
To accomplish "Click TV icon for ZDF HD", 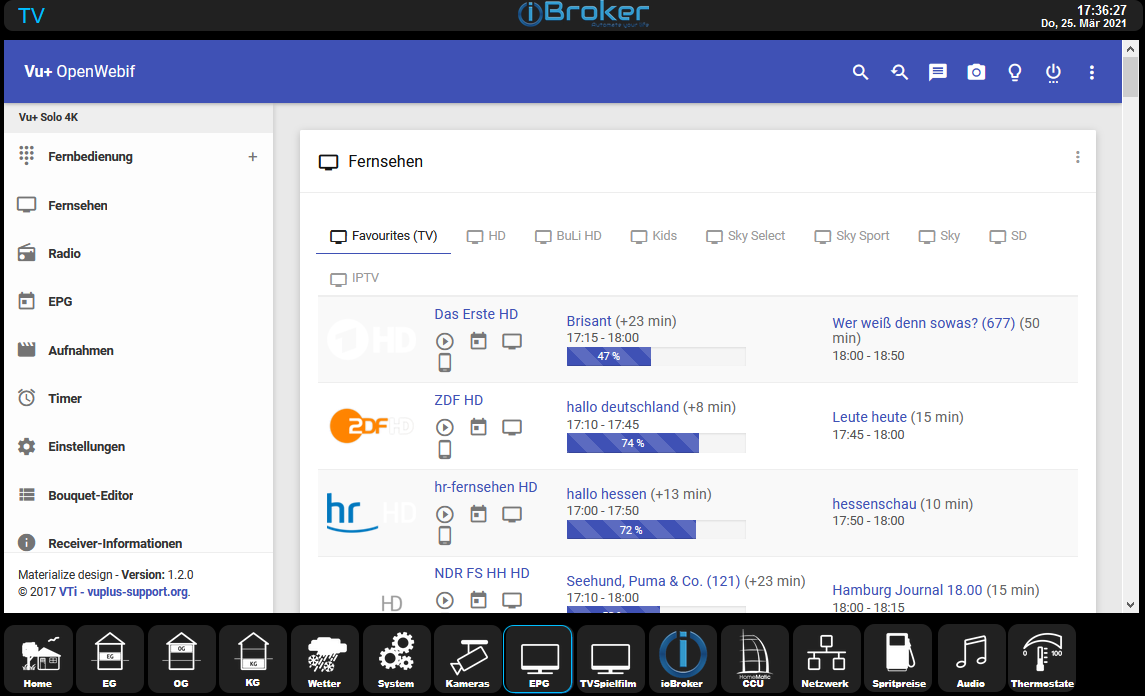I will (x=512, y=427).
